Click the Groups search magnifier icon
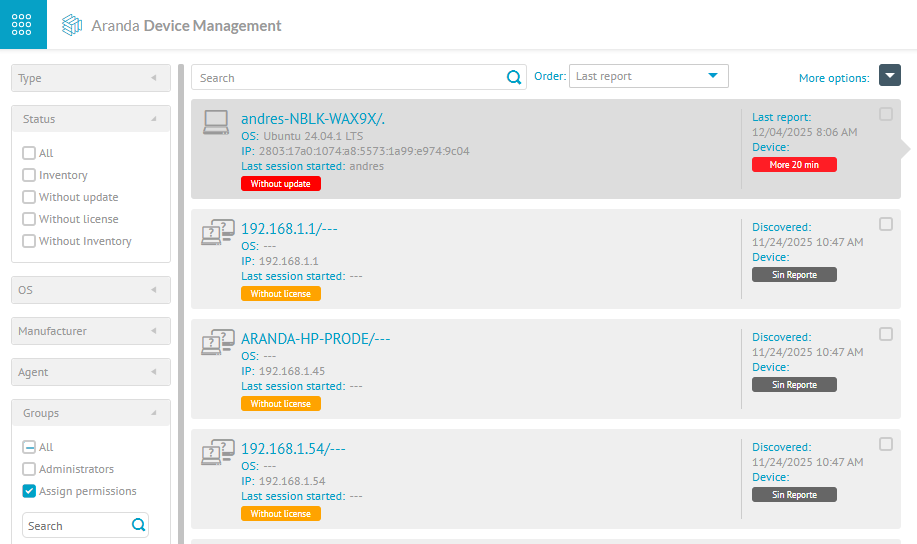 point(138,525)
